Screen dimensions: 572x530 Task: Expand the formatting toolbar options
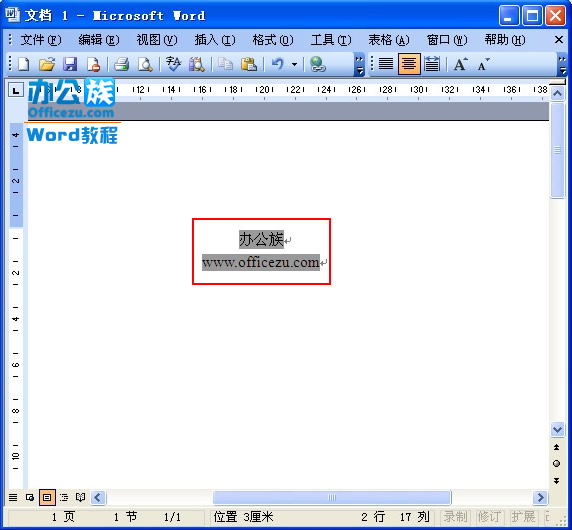pyautogui.click(x=563, y=65)
